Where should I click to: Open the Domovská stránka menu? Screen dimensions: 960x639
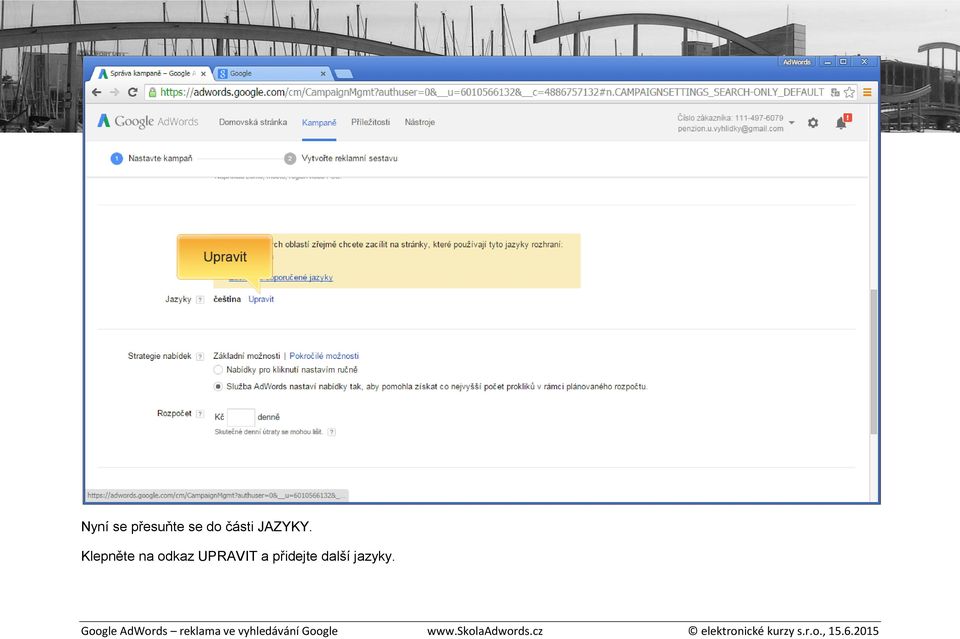coord(253,122)
